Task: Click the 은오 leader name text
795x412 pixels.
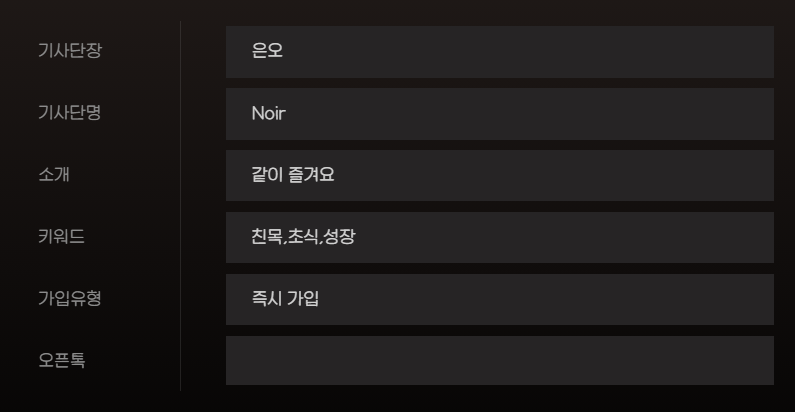Action: [267, 51]
